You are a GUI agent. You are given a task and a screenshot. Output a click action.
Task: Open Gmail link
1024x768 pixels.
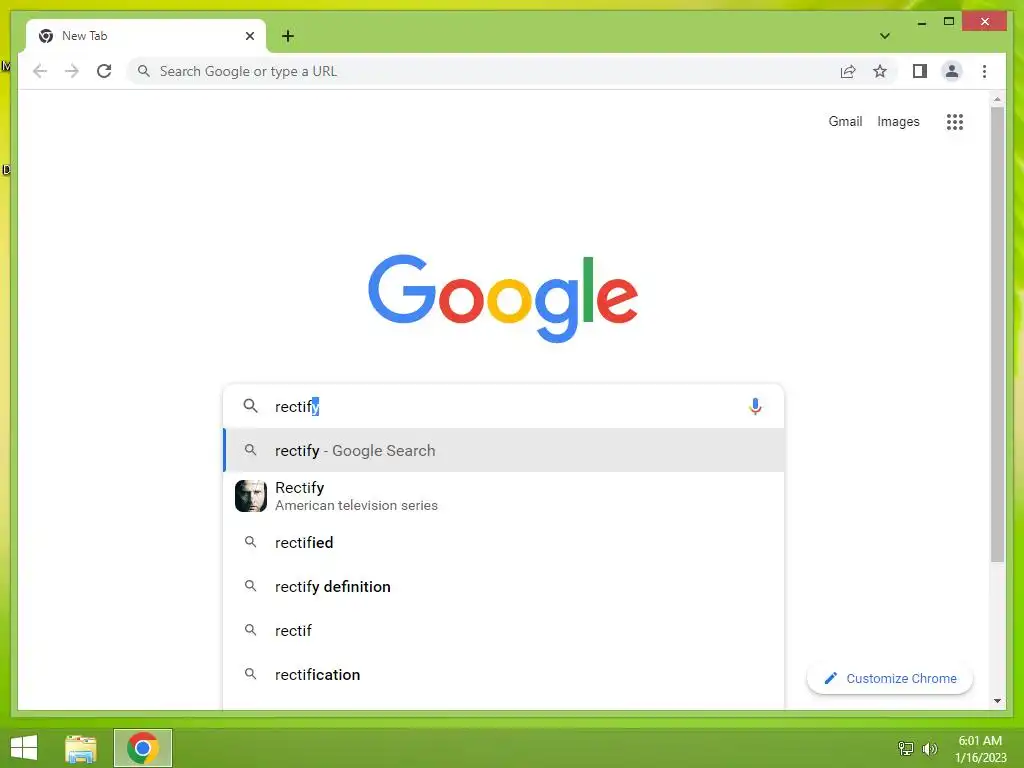click(x=845, y=121)
